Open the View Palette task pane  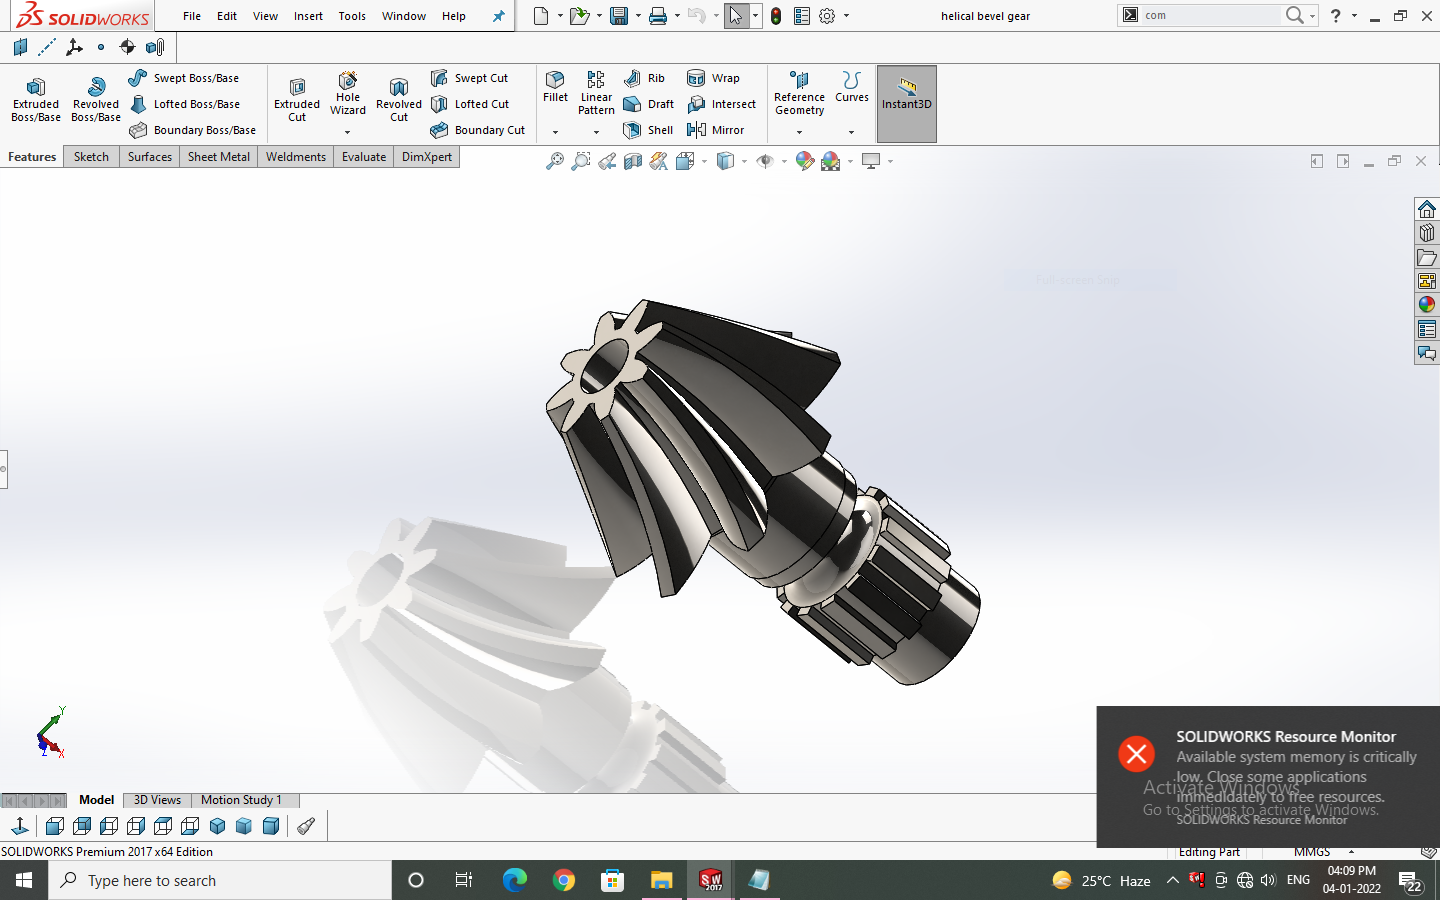coord(1427,281)
